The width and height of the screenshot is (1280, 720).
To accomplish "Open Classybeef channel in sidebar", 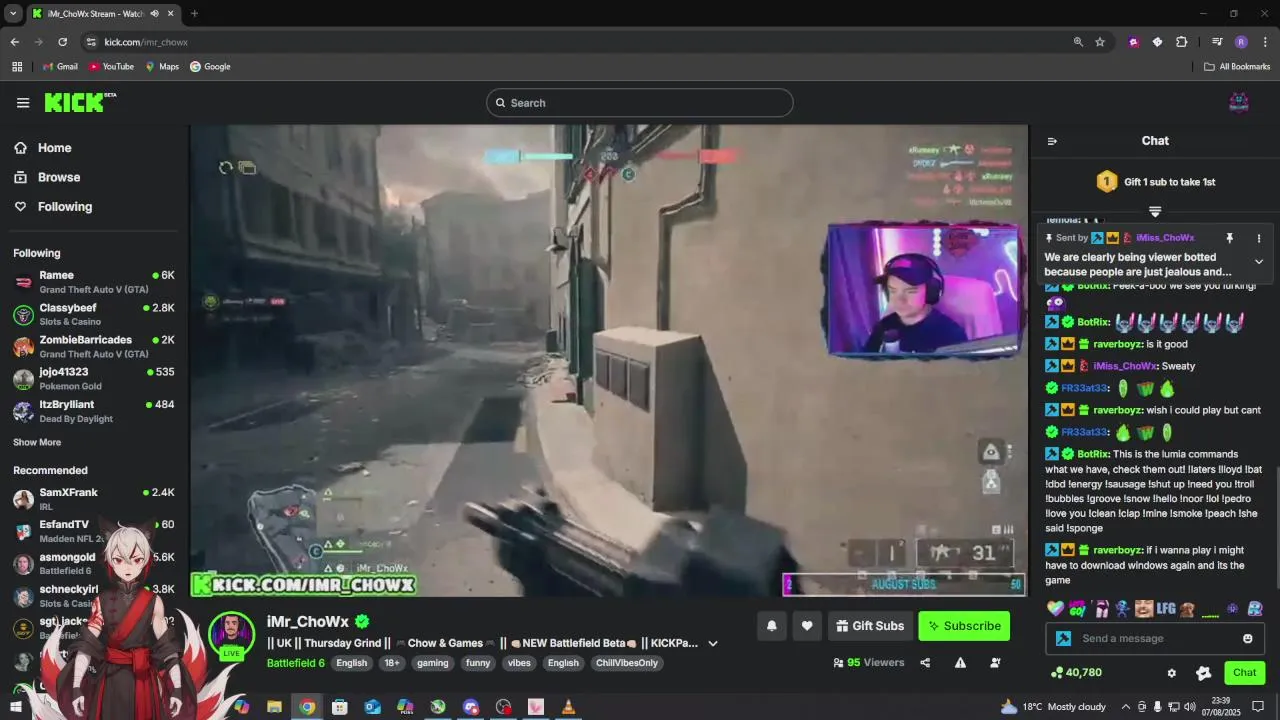I will pyautogui.click(x=94, y=315).
